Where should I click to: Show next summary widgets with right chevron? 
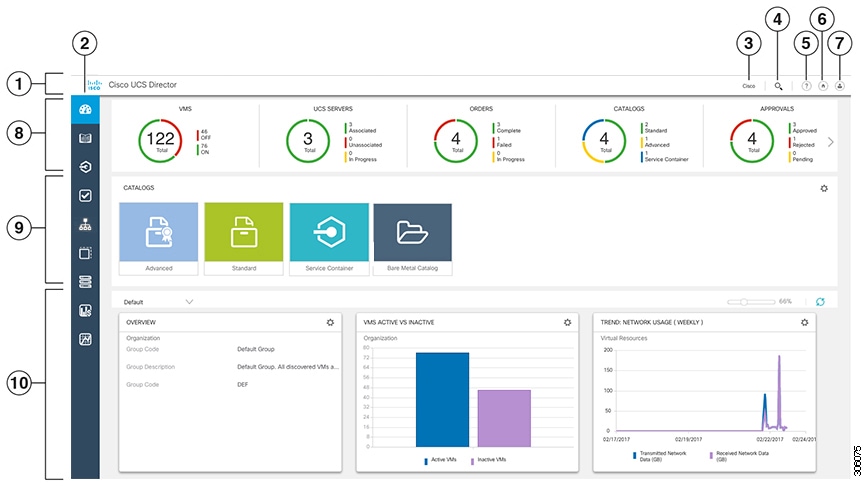click(x=831, y=142)
